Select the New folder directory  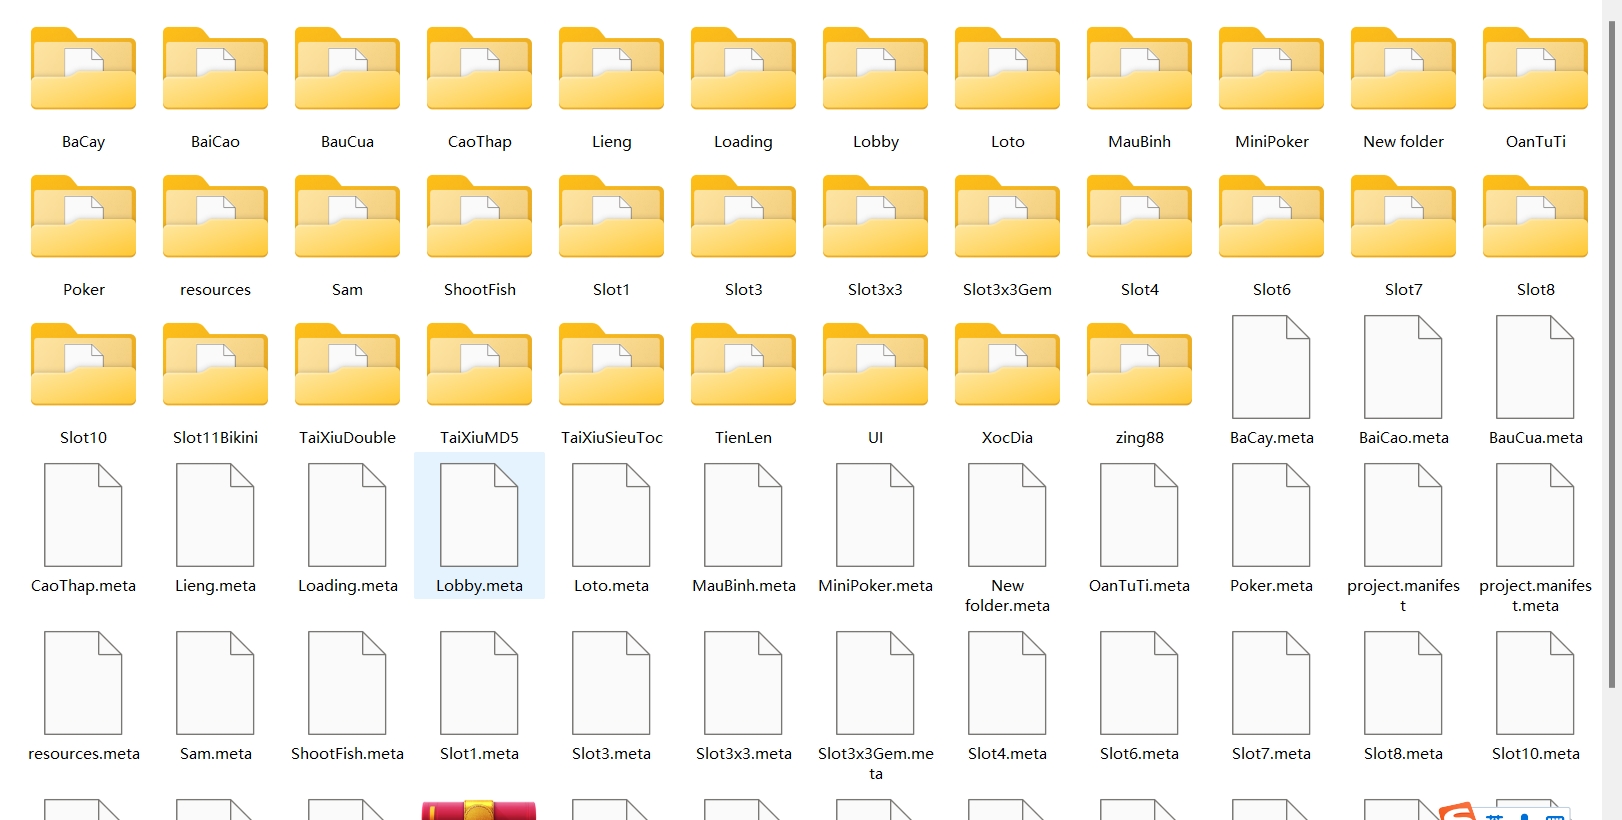click(x=1403, y=72)
